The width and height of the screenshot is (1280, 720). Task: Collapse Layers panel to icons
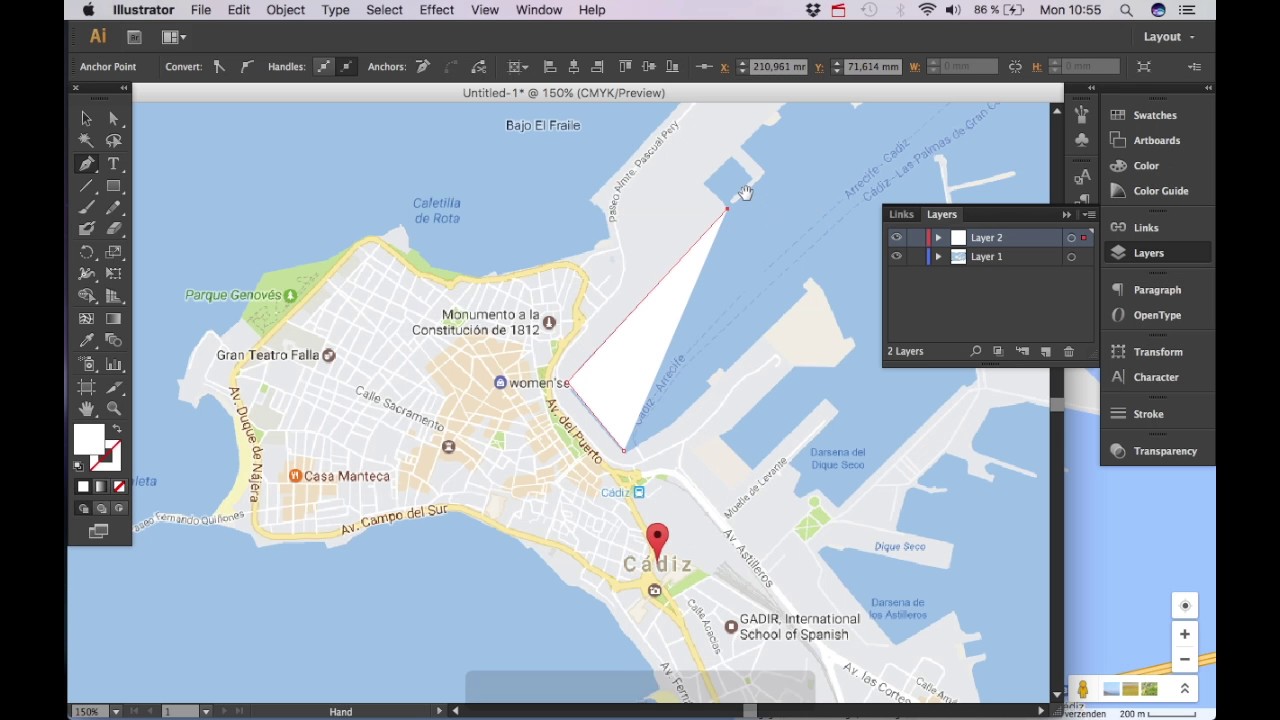(x=1067, y=215)
